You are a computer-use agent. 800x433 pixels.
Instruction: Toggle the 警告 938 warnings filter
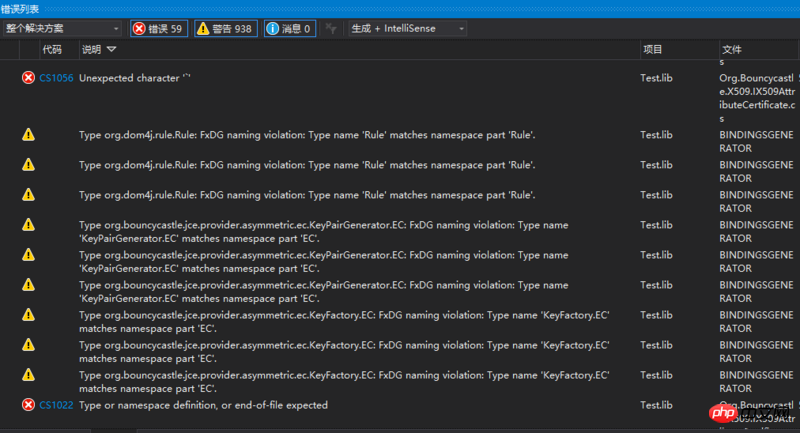click(226, 29)
